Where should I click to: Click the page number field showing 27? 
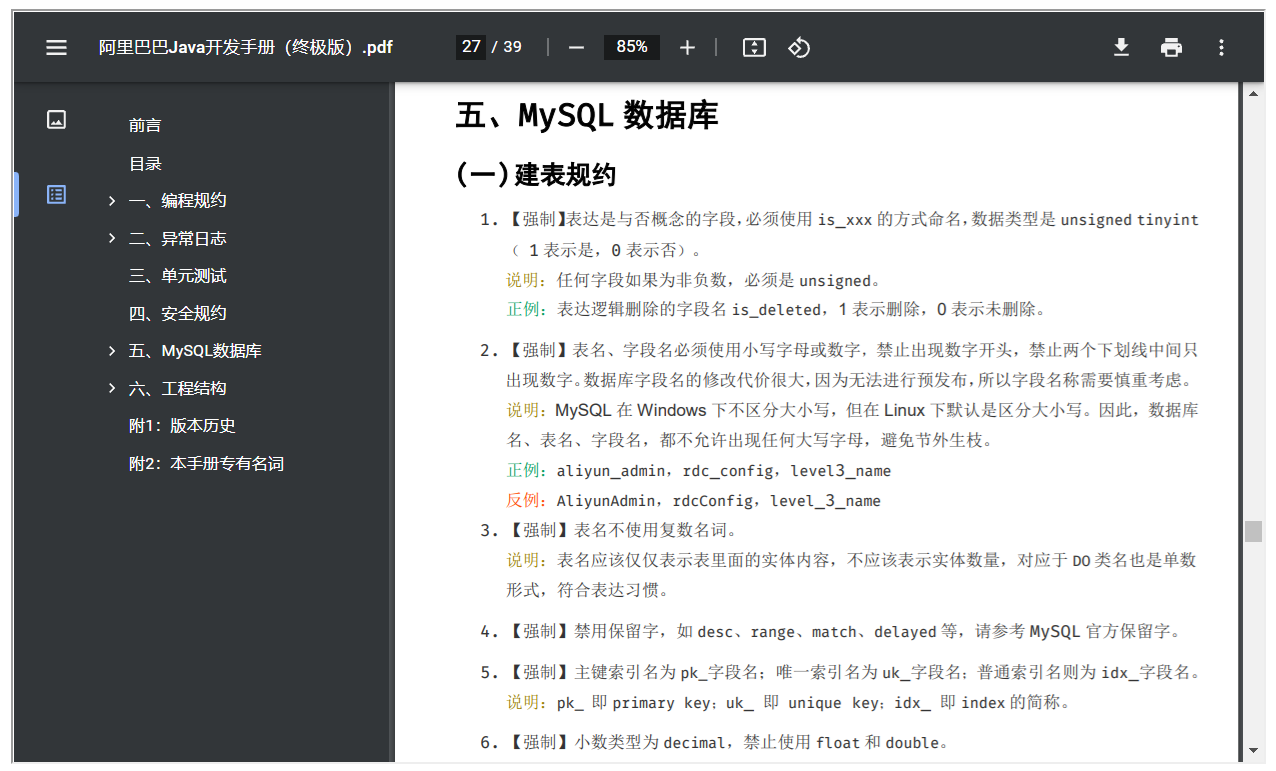[471, 47]
